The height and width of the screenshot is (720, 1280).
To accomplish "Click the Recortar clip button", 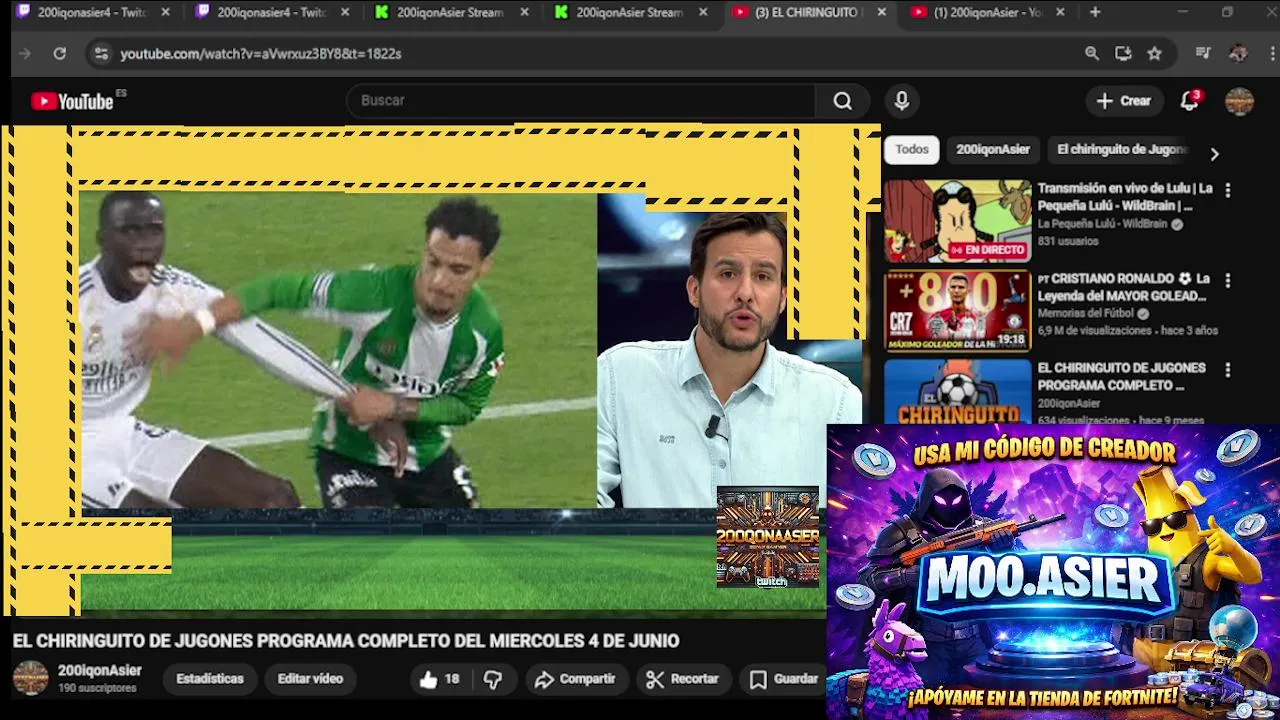I will [x=682, y=679].
